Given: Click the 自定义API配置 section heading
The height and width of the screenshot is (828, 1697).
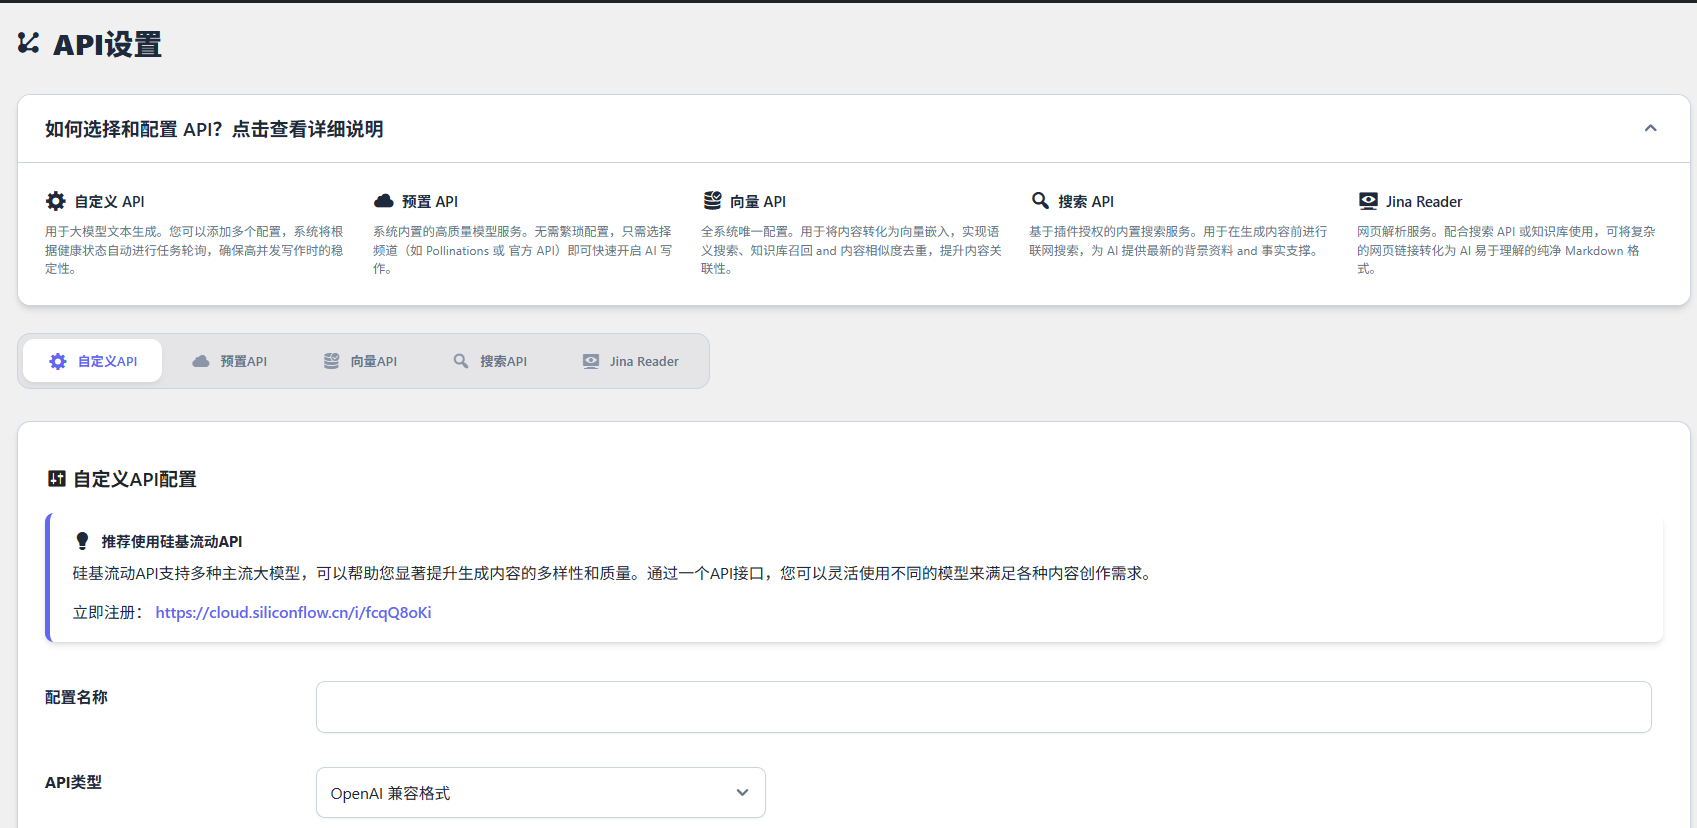Looking at the screenshot, I should (135, 479).
